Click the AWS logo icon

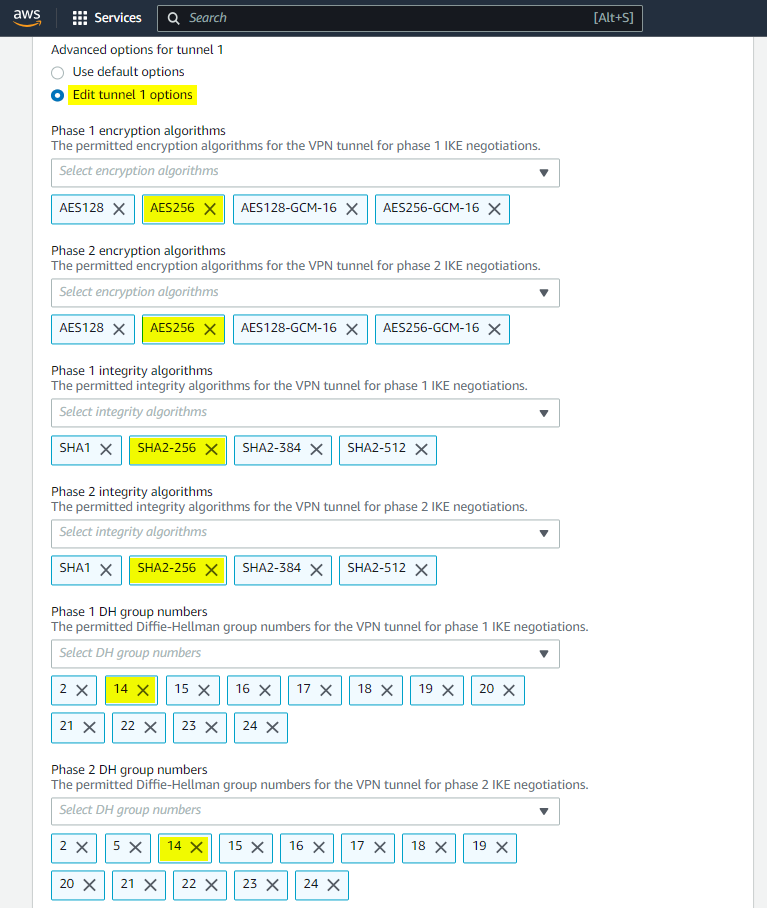click(x=27, y=18)
